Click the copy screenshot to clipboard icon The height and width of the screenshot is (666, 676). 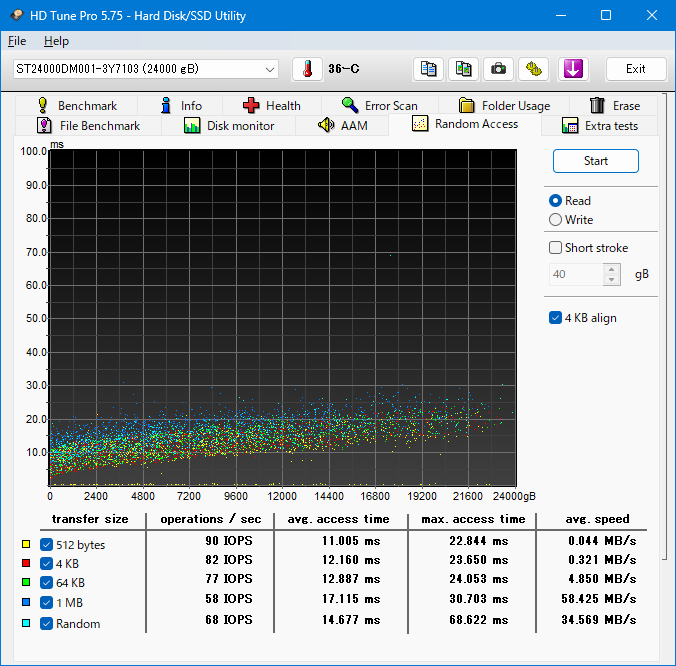click(464, 69)
